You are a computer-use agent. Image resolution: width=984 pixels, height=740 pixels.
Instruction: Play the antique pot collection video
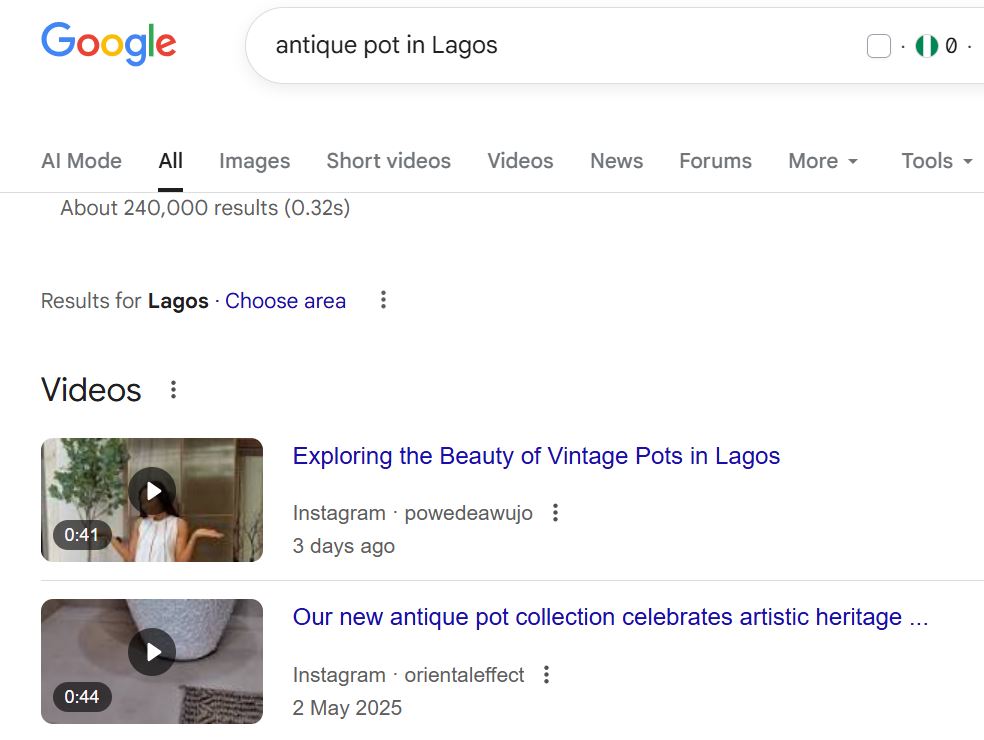(152, 652)
